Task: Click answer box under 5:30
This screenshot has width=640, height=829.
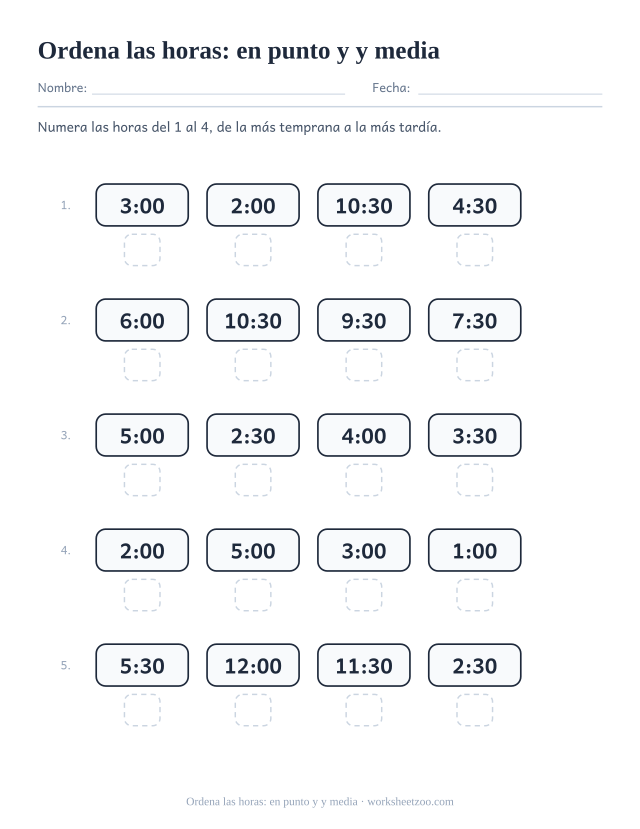Action: (x=142, y=710)
